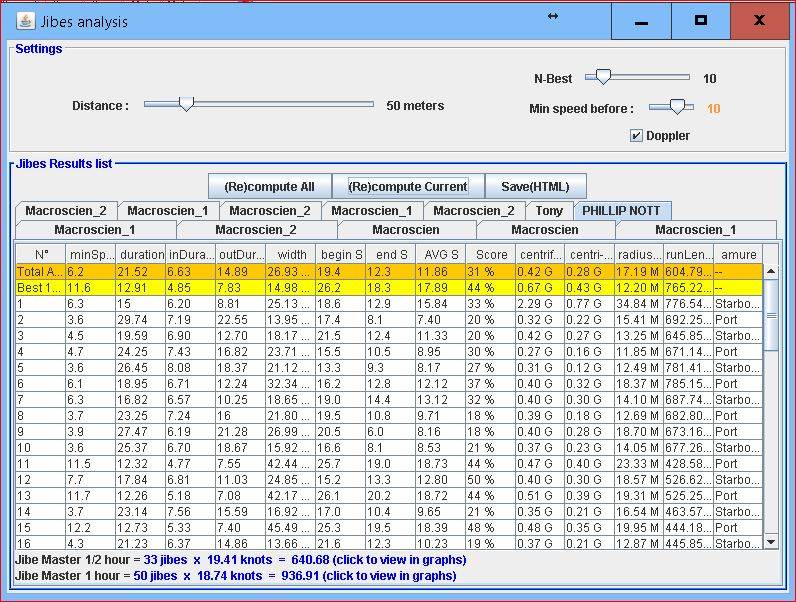Click the Distance slider handle

pos(185,104)
